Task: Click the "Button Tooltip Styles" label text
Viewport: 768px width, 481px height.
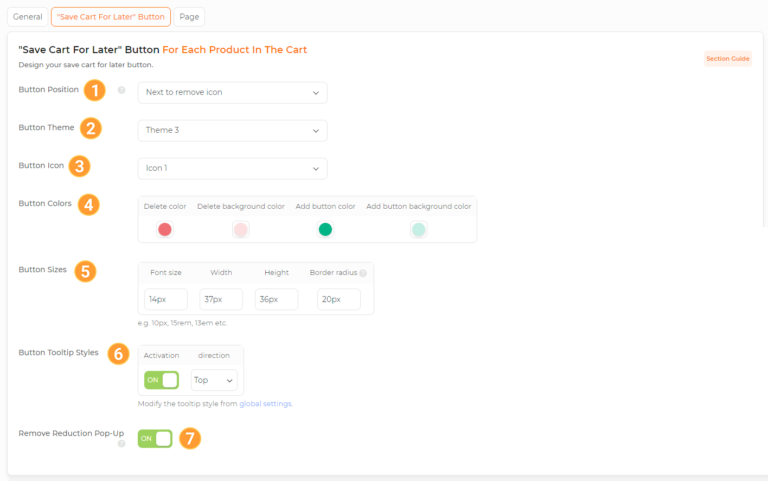Action: pos(58,353)
